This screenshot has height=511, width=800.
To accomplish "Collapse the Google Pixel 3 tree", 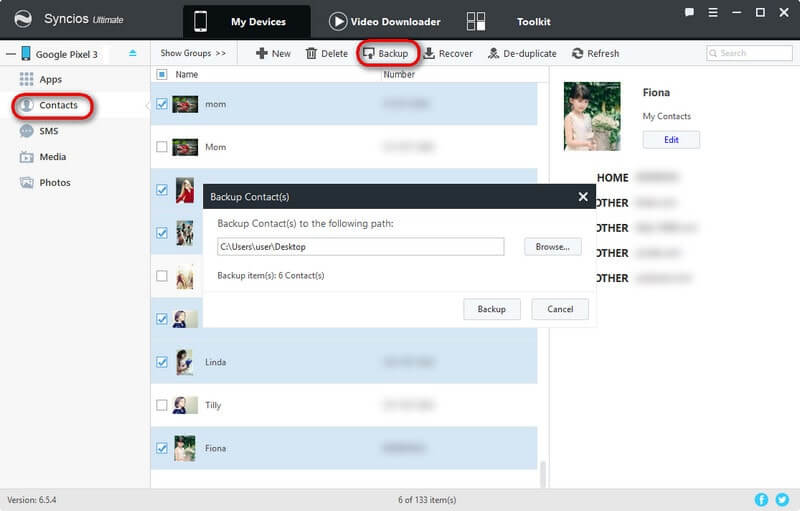I will click(11, 54).
